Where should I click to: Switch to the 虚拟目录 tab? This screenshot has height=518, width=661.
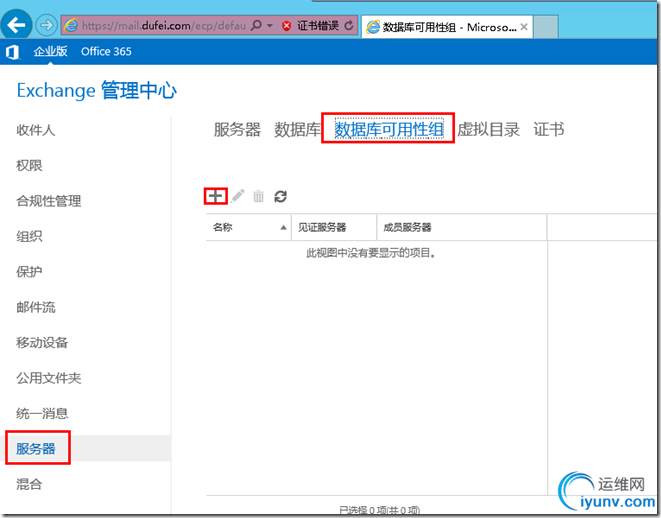489,129
